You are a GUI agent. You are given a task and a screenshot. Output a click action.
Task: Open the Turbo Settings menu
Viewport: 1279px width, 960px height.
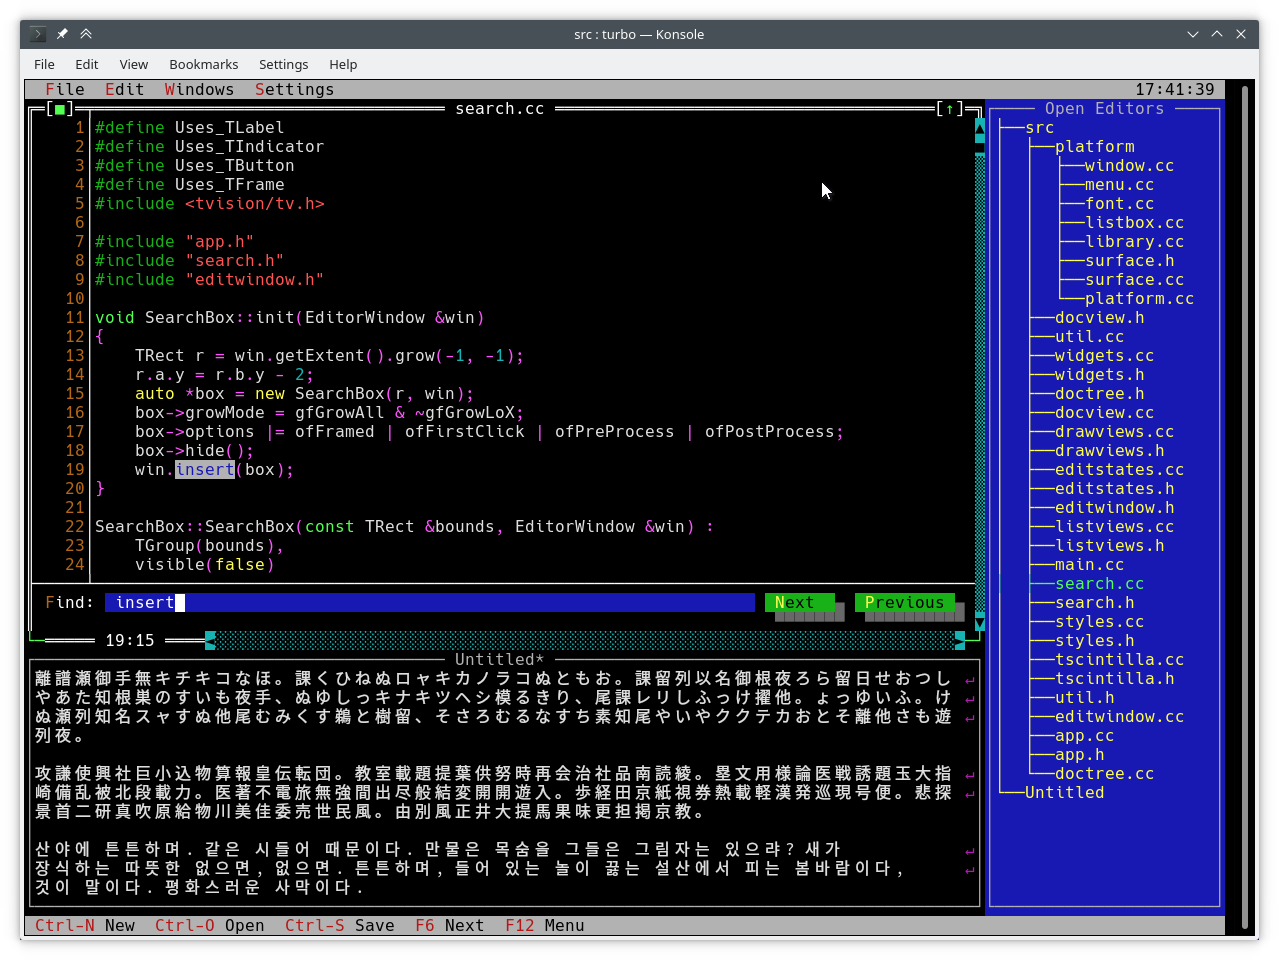pyautogui.click(x=294, y=90)
